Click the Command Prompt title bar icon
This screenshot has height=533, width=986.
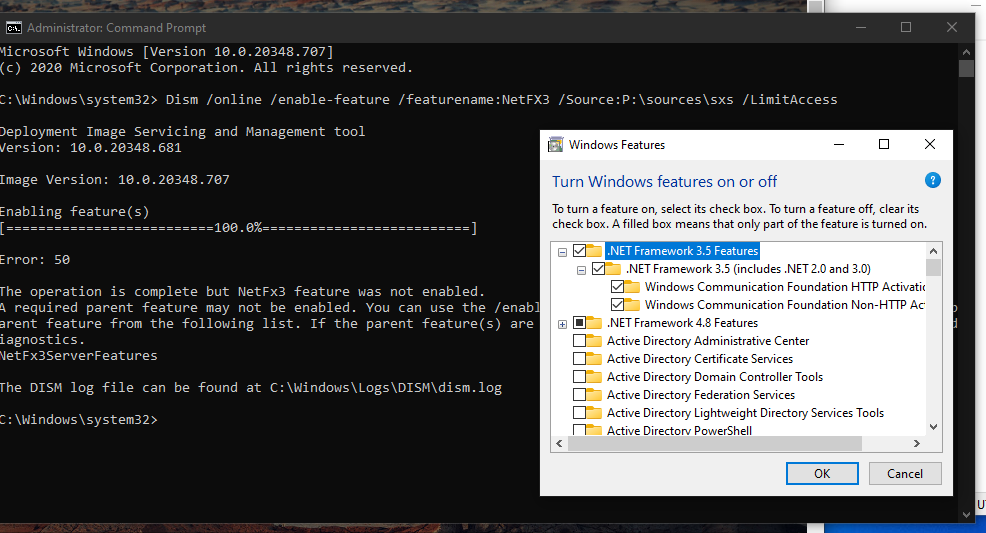[13, 28]
